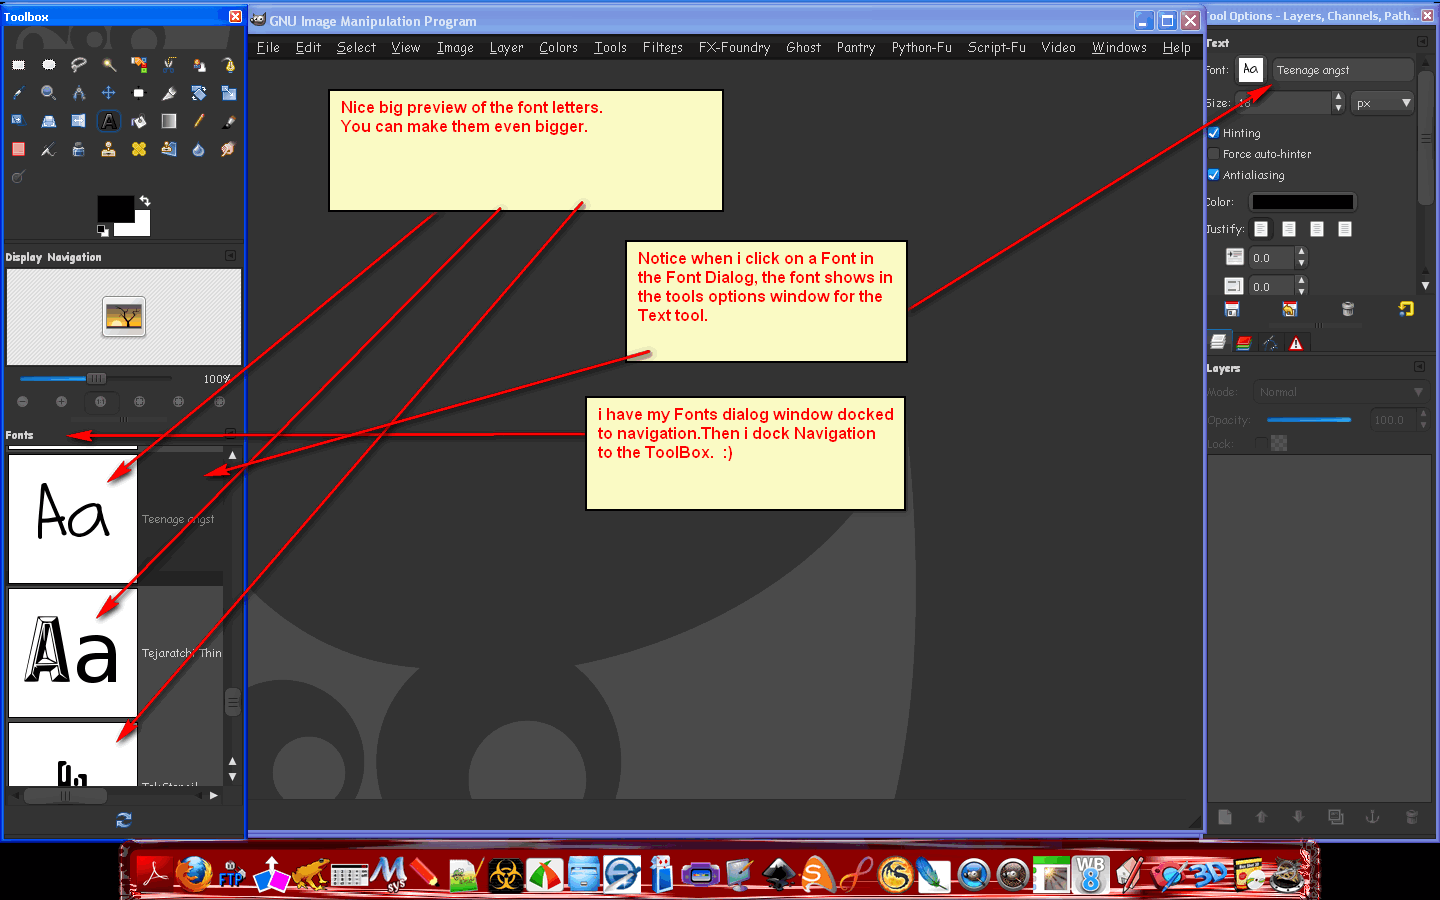1440x900 pixels.
Task: Select the Move tool
Action: (109, 93)
